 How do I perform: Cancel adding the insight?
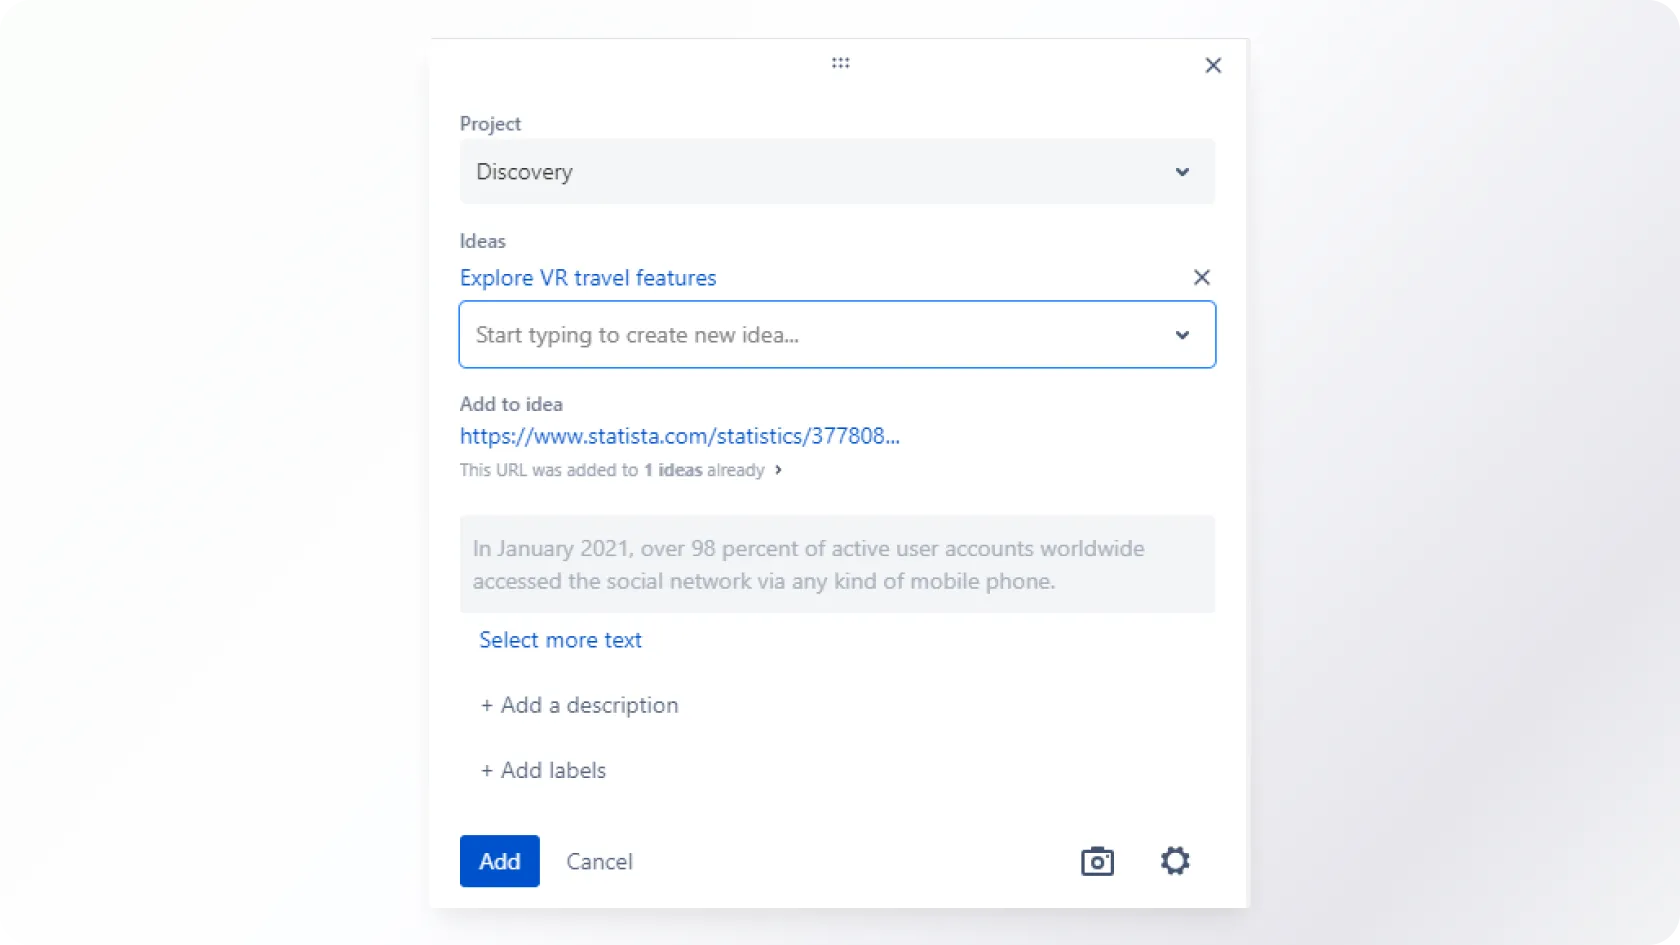599,862
